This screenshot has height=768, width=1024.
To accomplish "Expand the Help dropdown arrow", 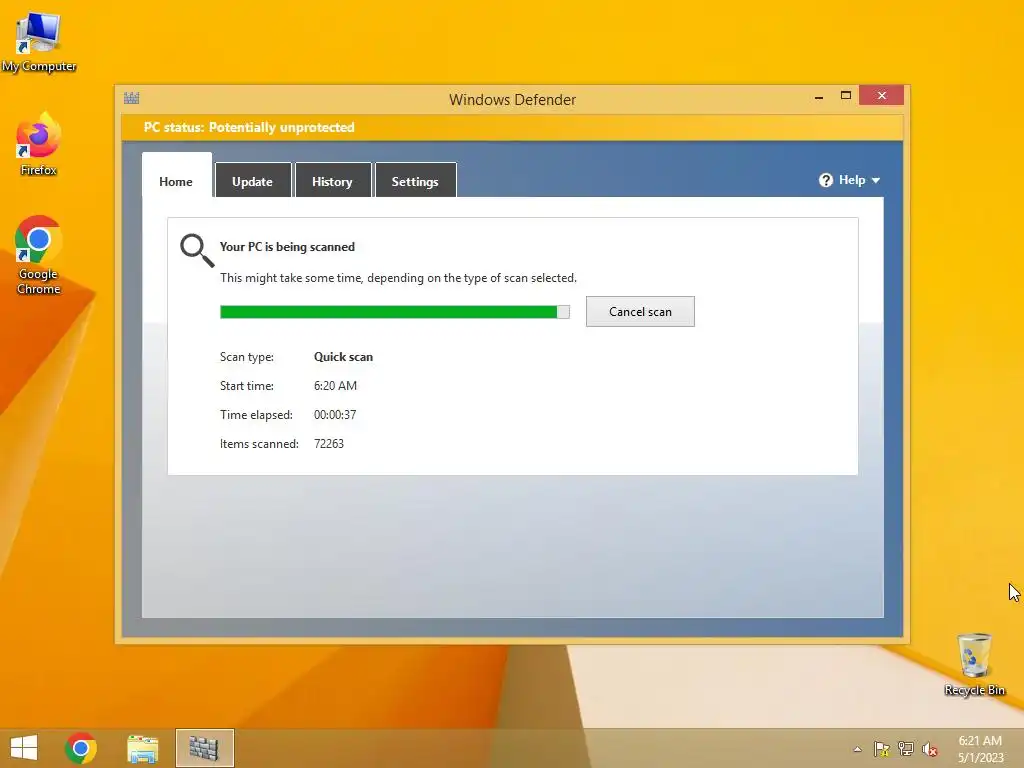I will click(x=876, y=180).
